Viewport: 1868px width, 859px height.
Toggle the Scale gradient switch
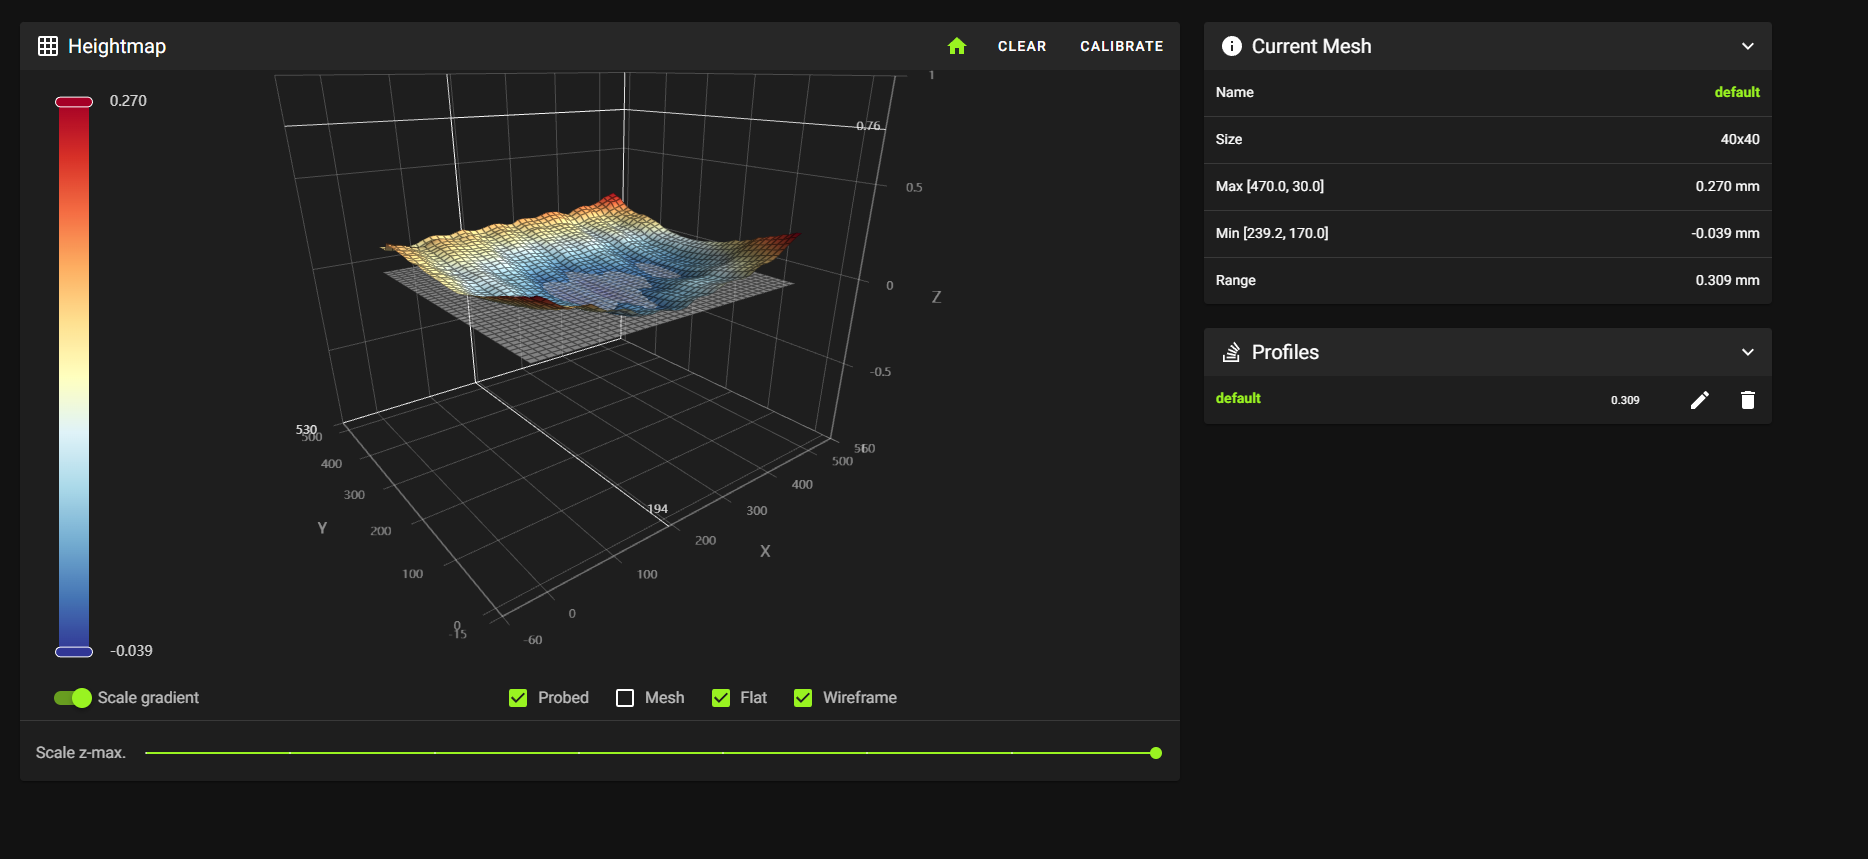coord(73,698)
